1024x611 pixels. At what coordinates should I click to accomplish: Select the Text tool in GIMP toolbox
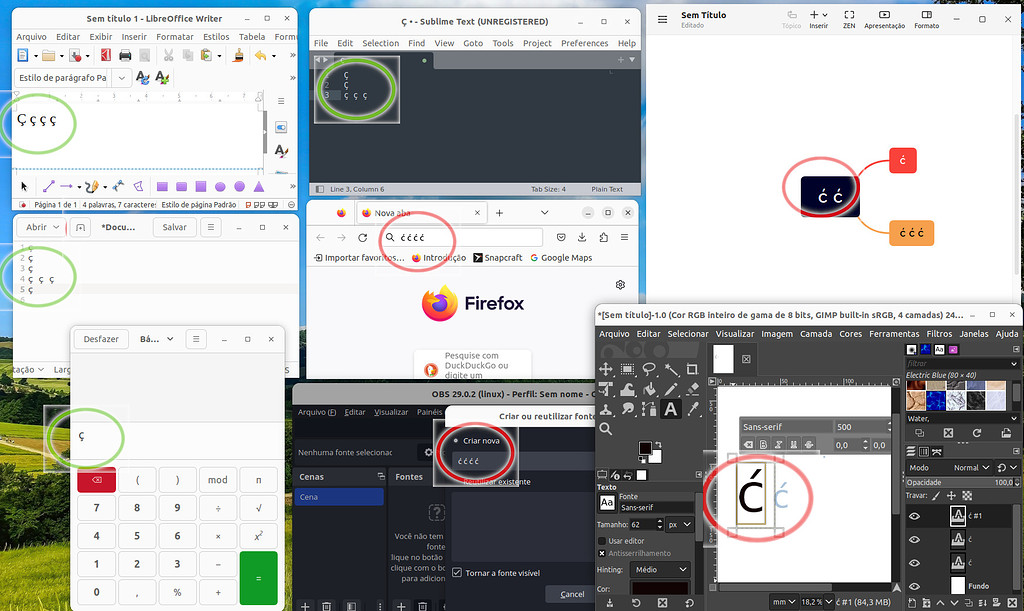pyautogui.click(x=669, y=410)
